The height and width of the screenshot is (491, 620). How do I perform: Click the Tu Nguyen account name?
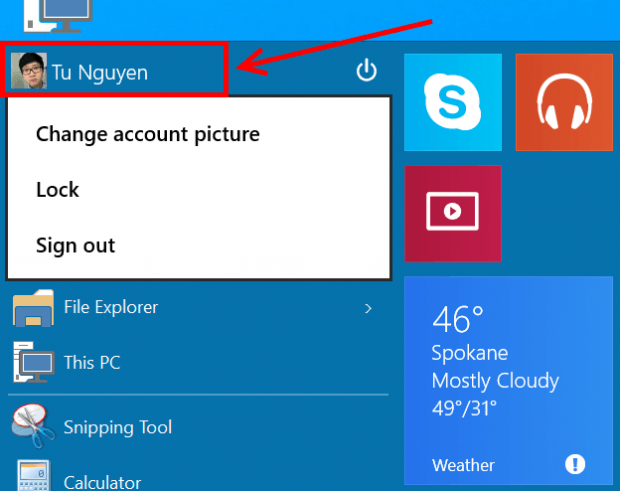click(x=100, y=72)
